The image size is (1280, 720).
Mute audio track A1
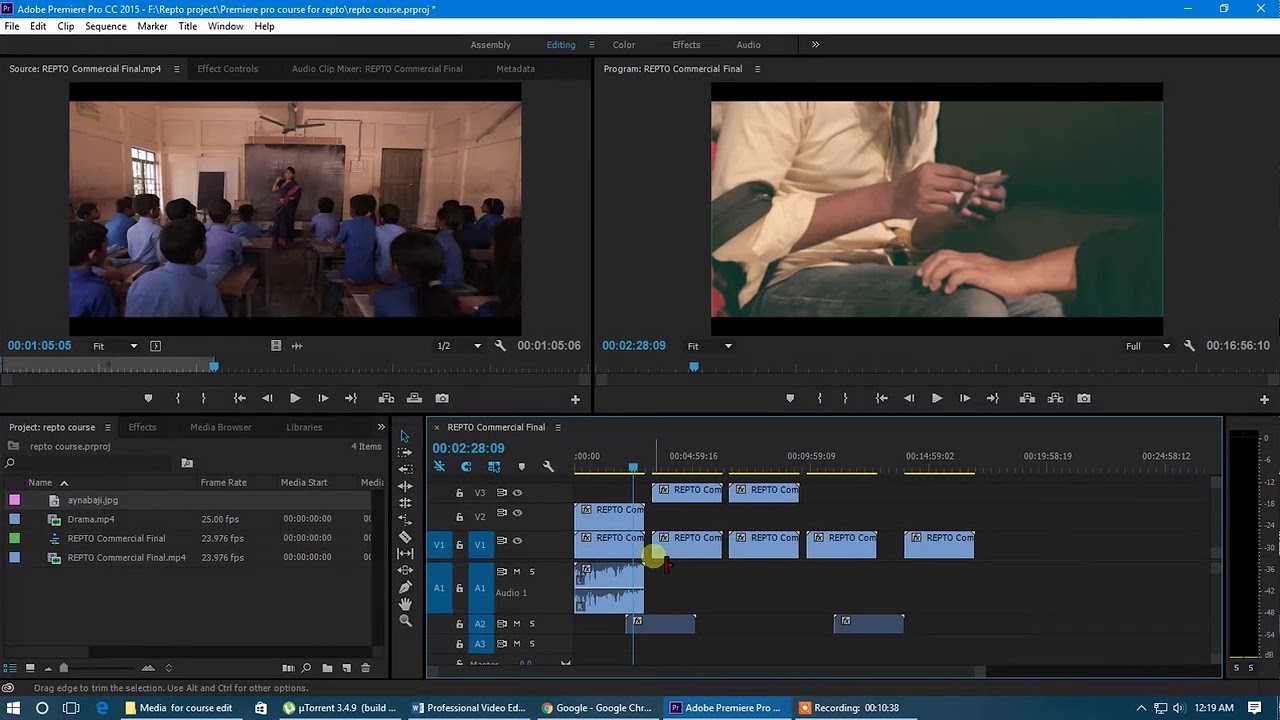(517, 572)
